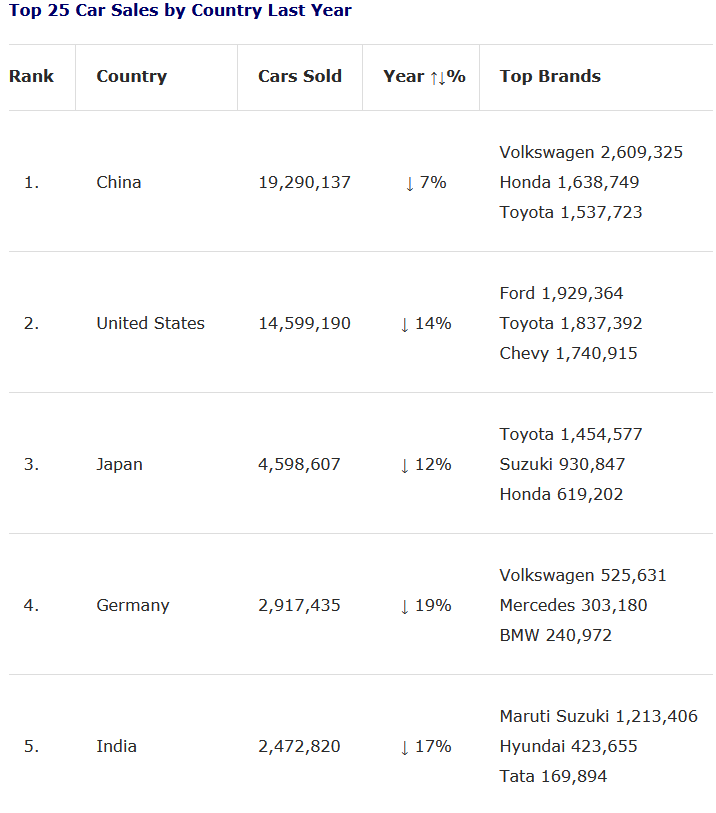
Task: Click Maruti Suzuki 1,213,406 in India row
Action: [598, 716]
